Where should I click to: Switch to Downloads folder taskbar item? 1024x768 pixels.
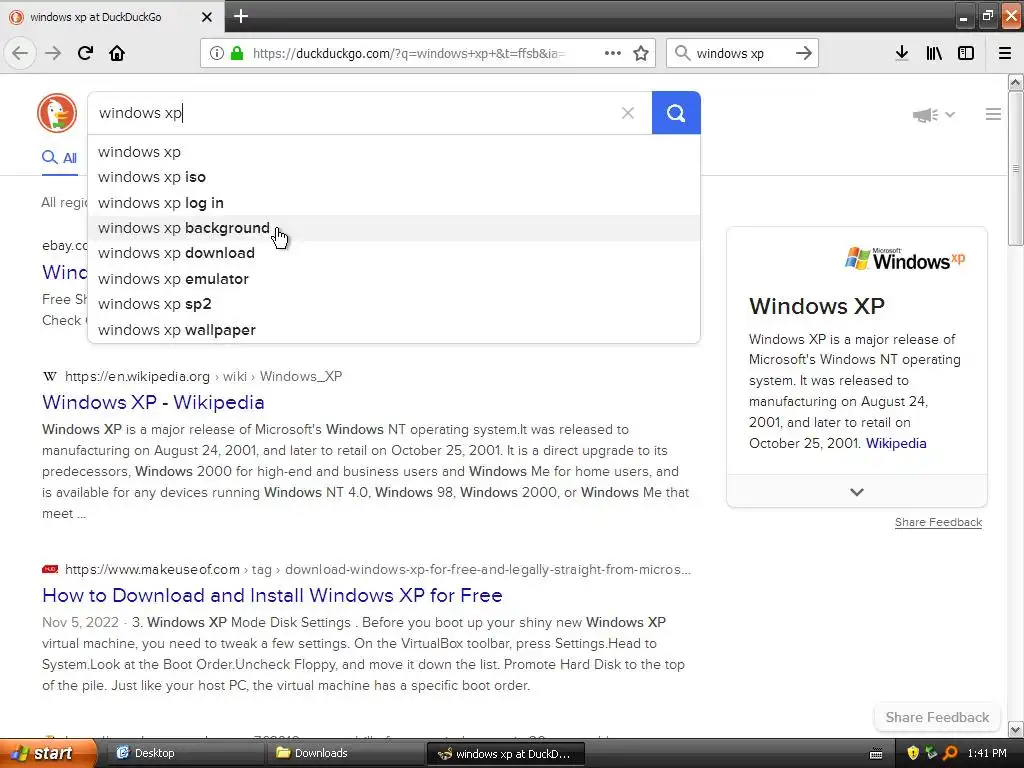[x=345, y=753]
